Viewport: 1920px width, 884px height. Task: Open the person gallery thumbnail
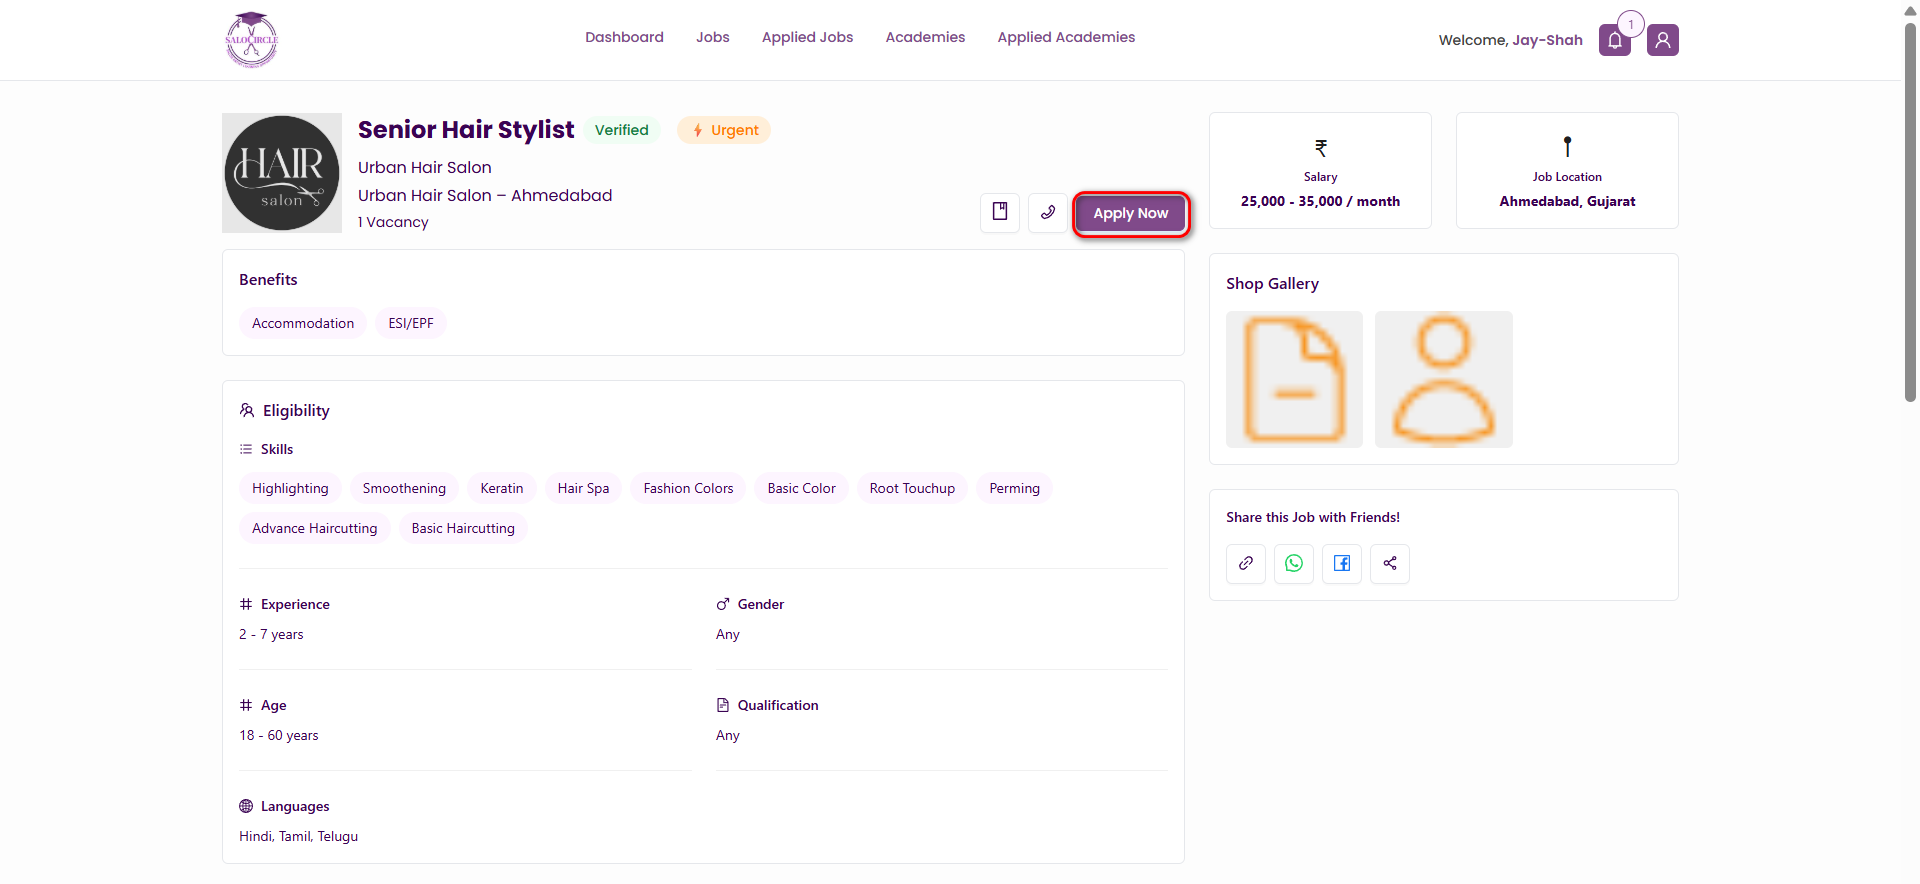click(1444, 379)
